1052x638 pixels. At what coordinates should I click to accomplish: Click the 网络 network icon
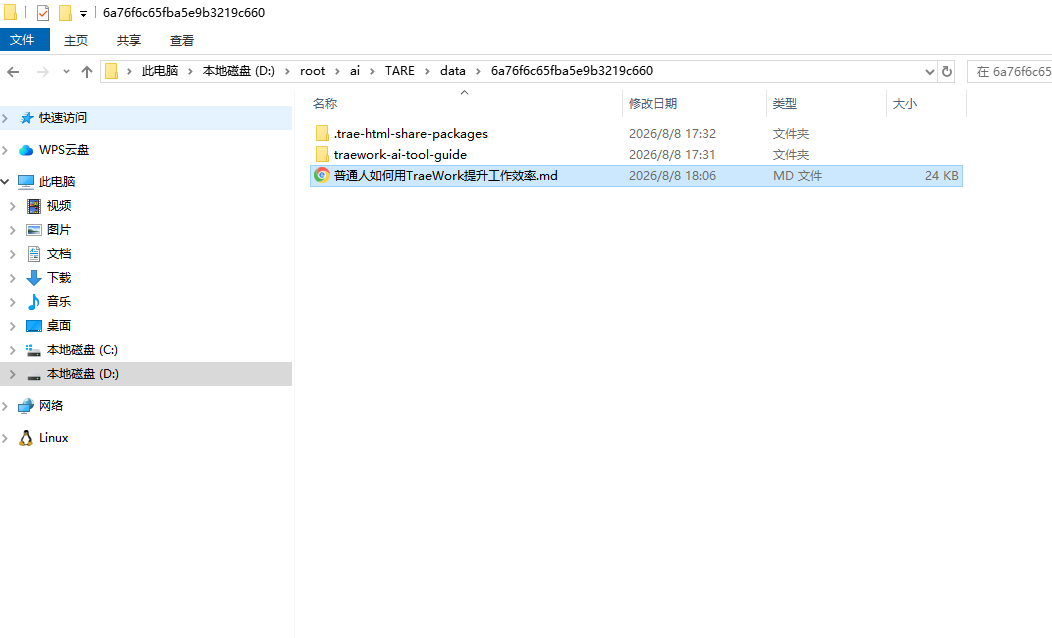click(25, 406)
